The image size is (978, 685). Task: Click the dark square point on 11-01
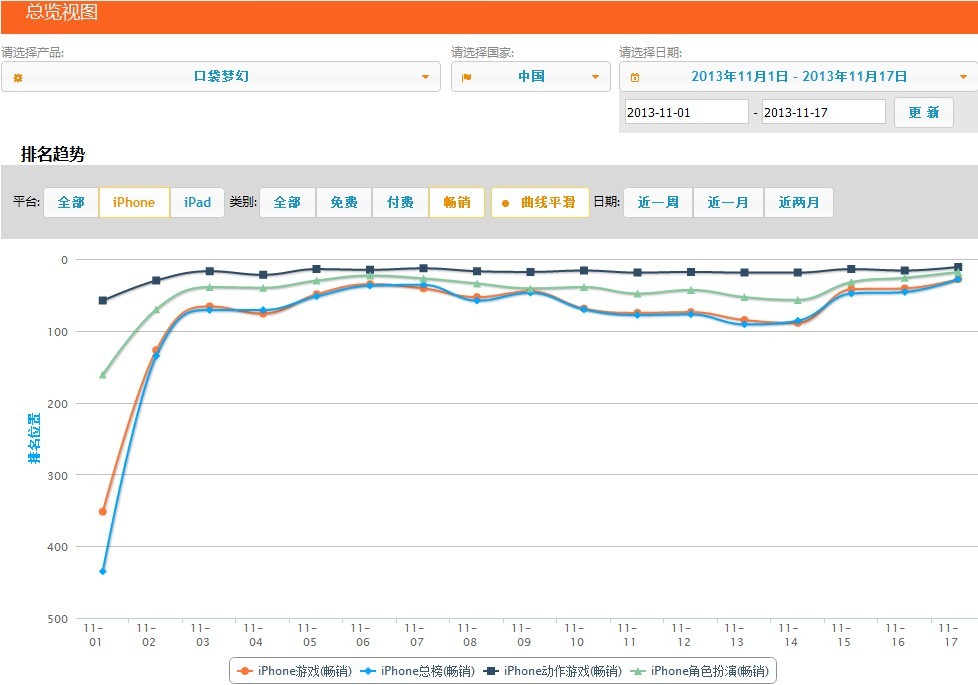(x=103, y=301)
